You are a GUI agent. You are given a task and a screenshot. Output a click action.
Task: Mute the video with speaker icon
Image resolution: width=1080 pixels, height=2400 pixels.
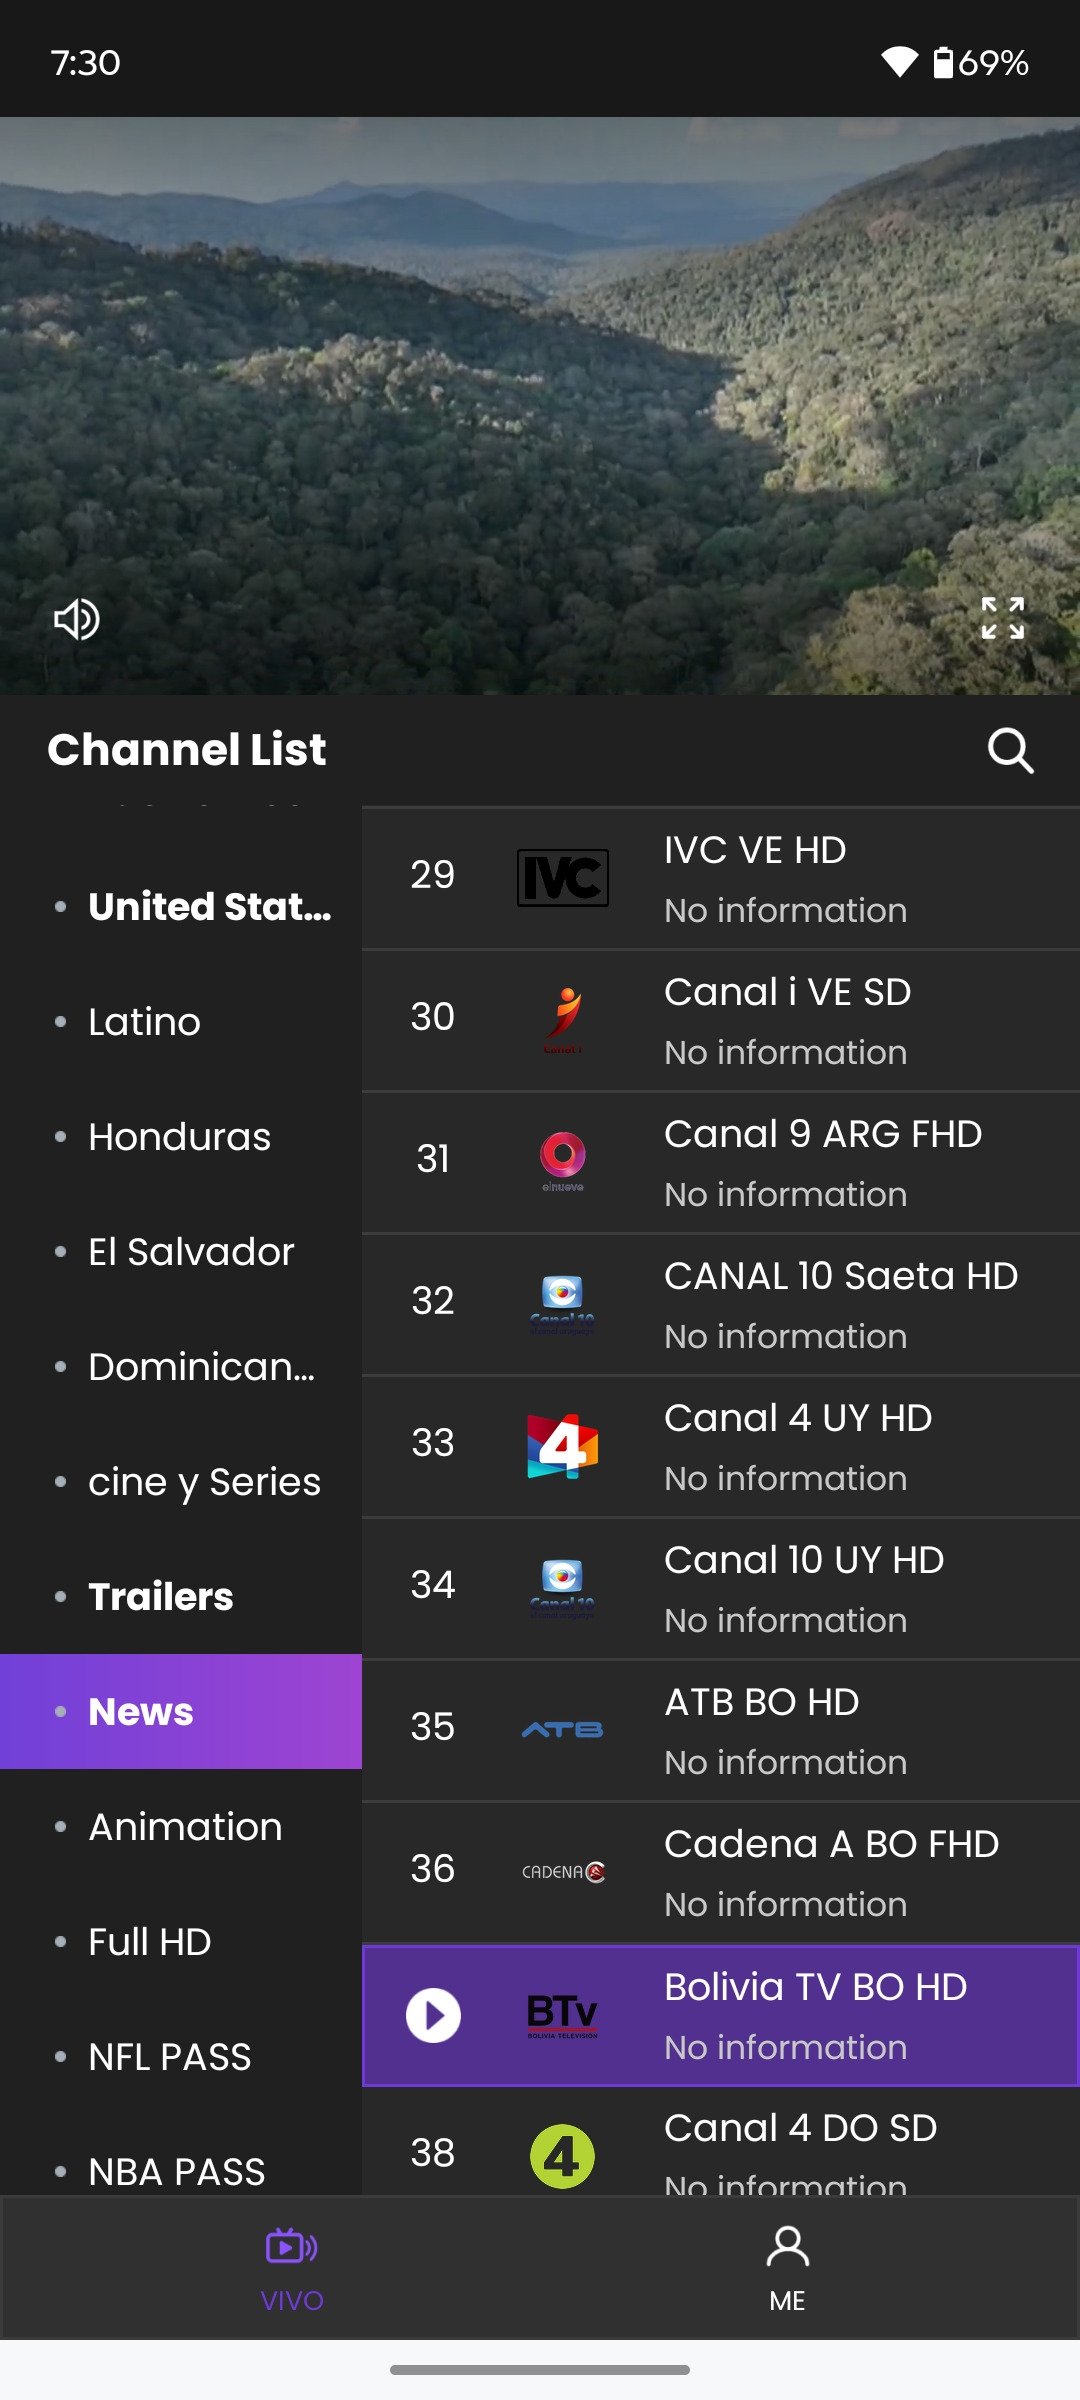(x=77, y=620)
